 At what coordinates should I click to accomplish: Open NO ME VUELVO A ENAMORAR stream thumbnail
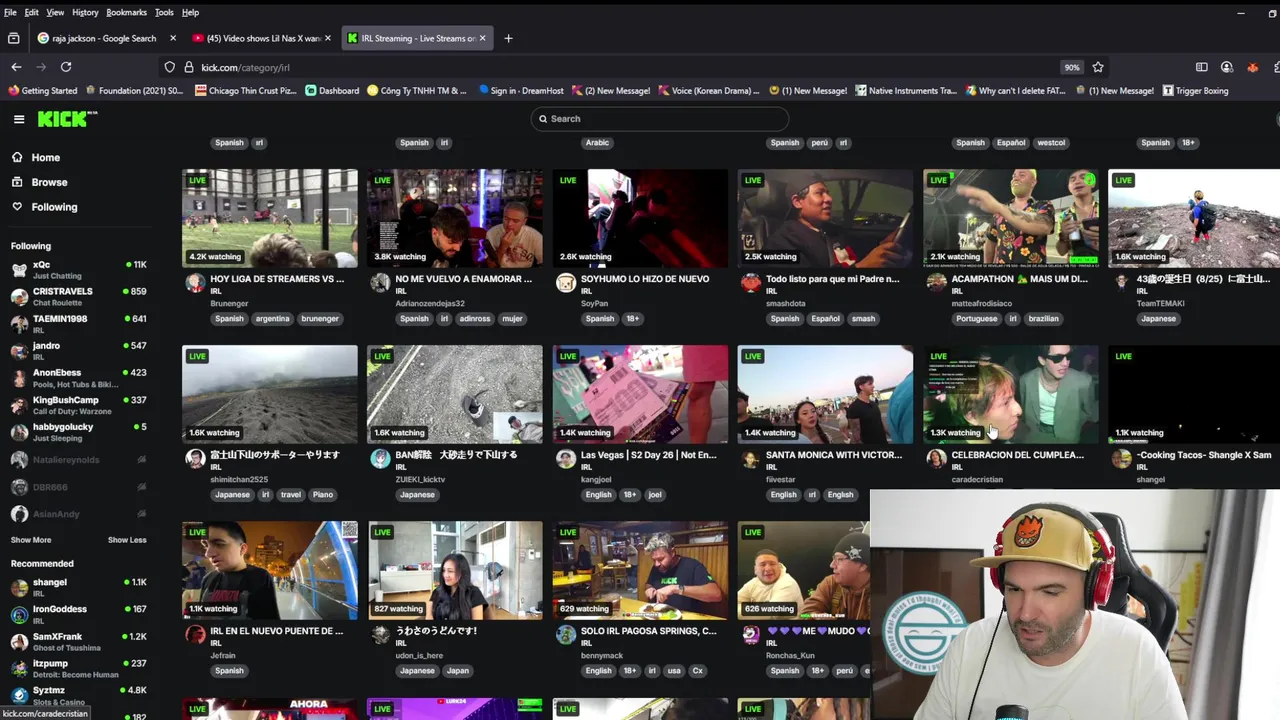[x=455, y=218]
